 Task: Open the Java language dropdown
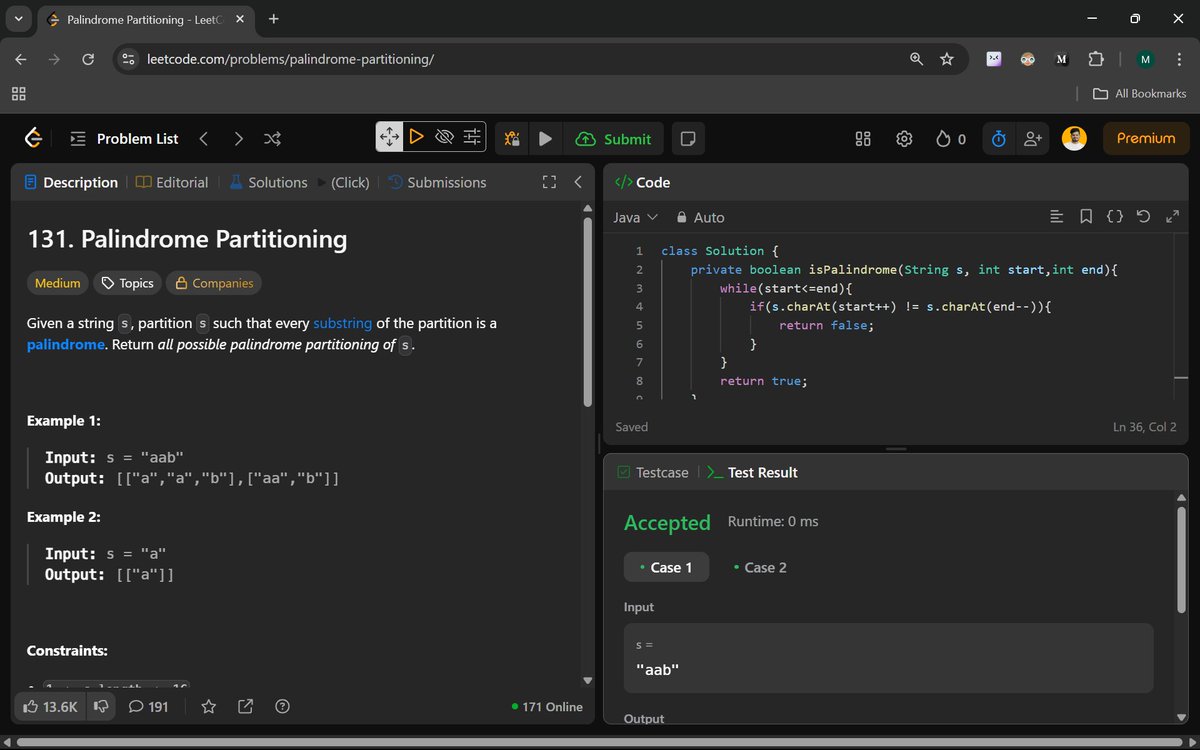pos(636,217)
